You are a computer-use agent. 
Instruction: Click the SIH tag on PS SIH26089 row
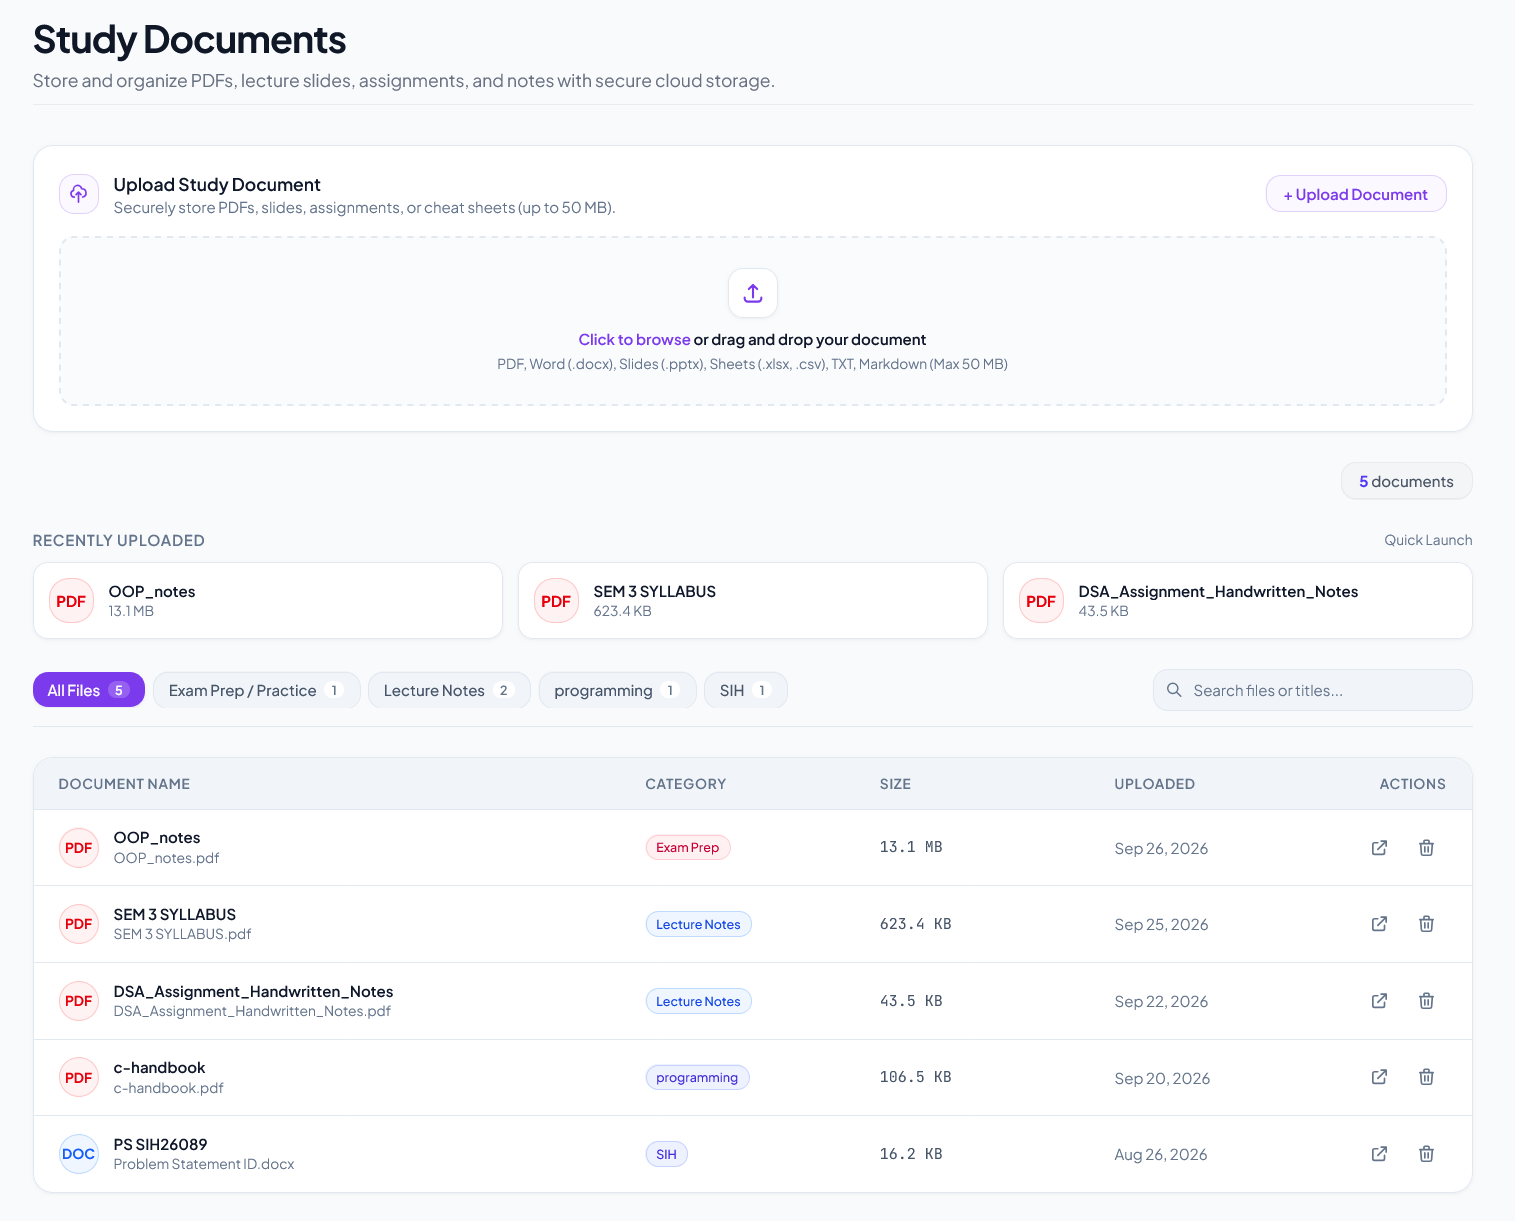coord(666,1154)
